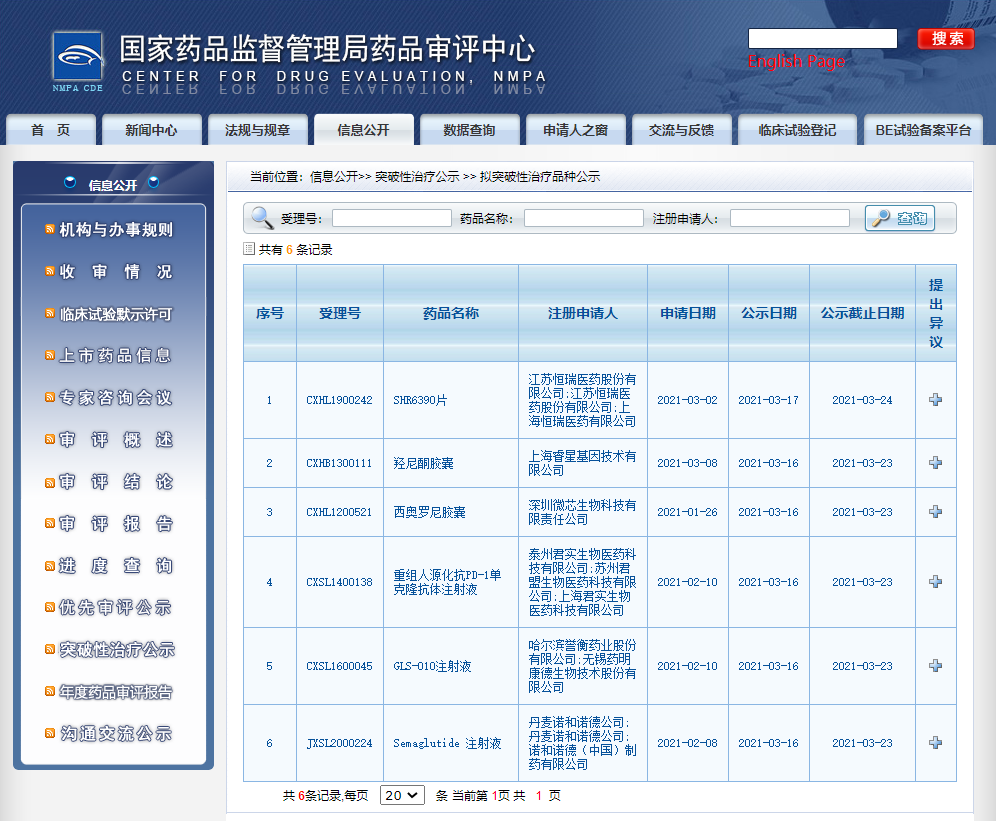
Task: Click acceptance number CXHL1200521
Action: [339, 512]
